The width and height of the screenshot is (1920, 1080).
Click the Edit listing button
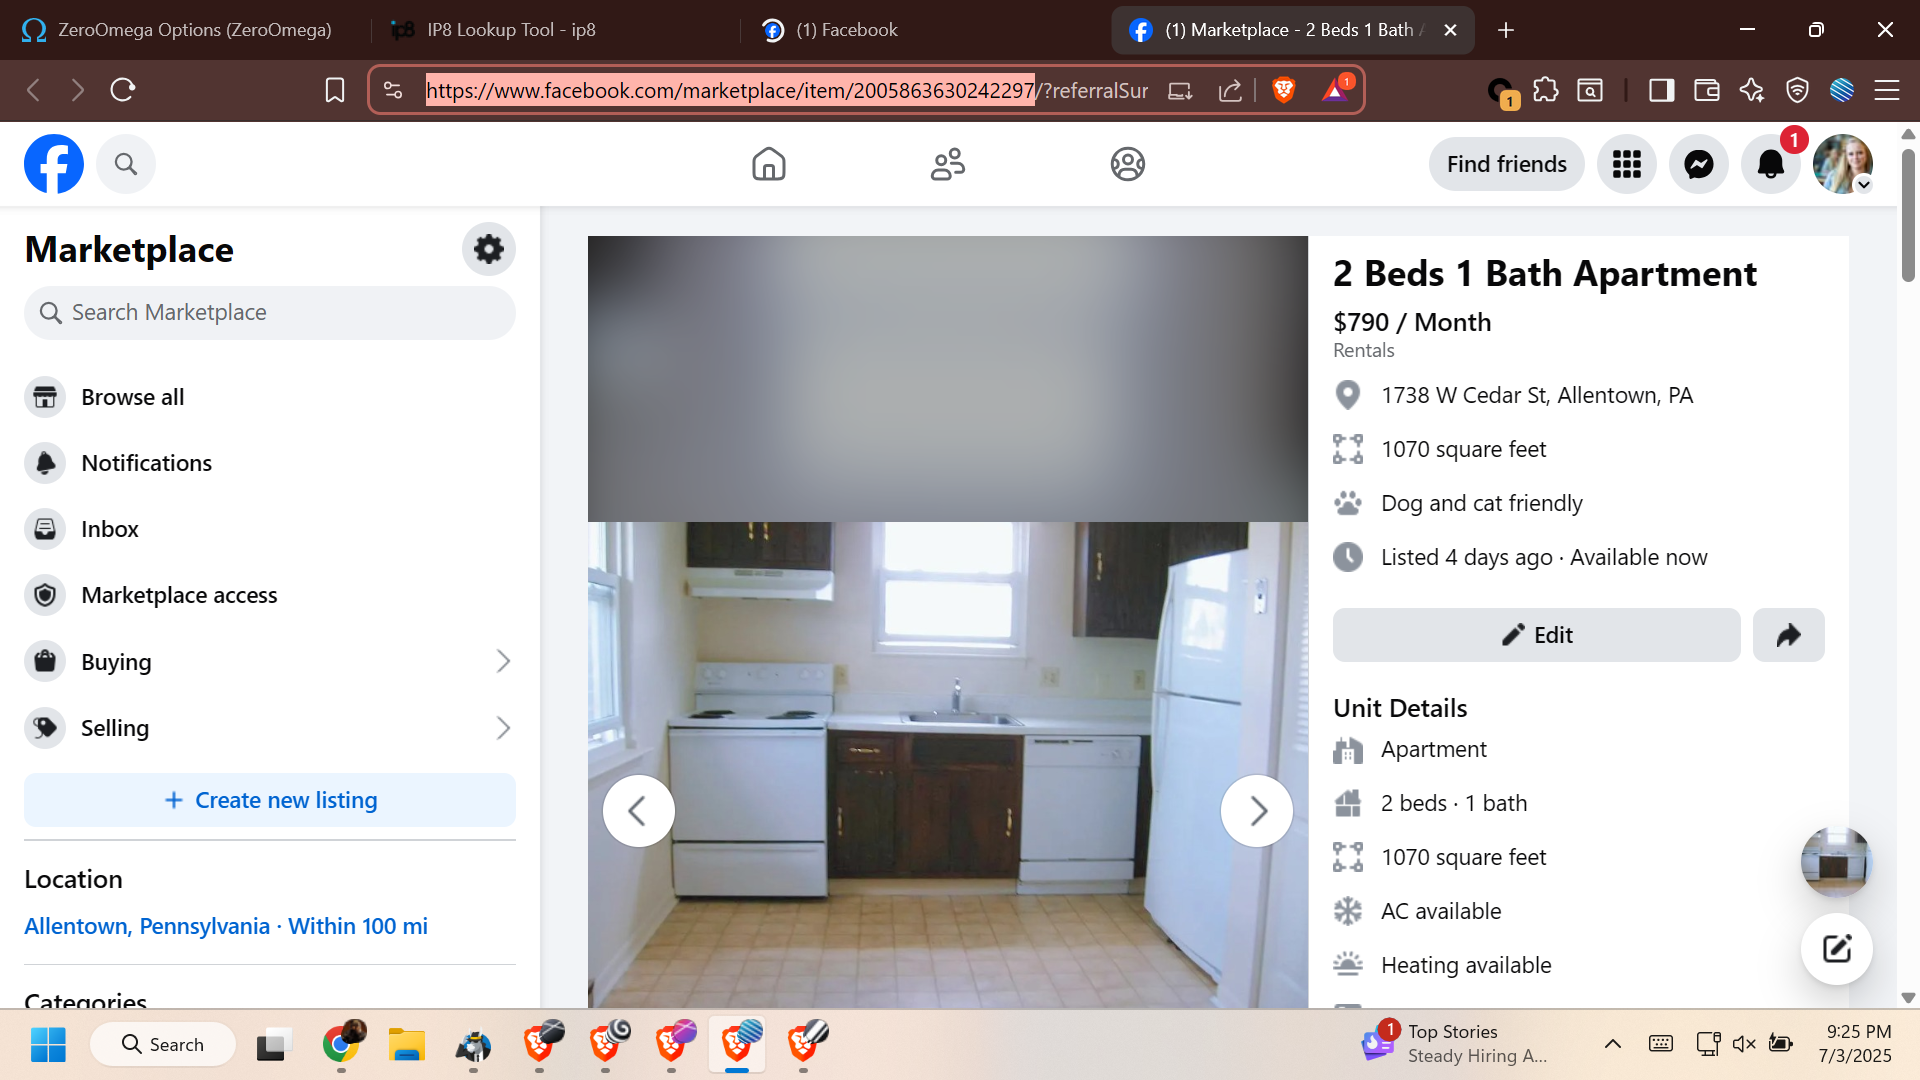pyautogui.click(x=1536, y=635)
